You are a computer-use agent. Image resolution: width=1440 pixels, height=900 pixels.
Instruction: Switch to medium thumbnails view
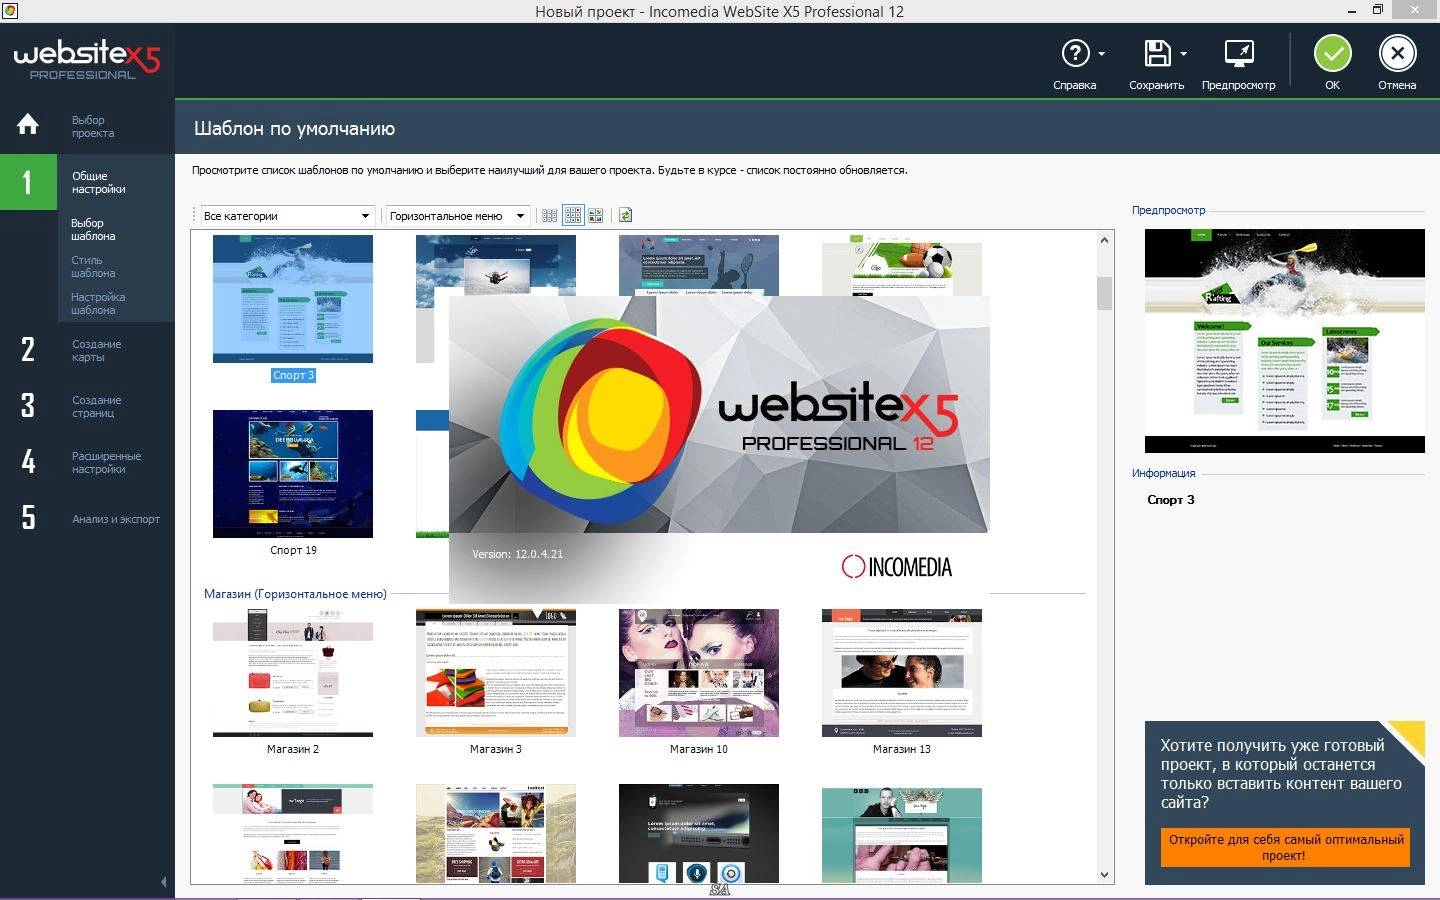(573, 215)
